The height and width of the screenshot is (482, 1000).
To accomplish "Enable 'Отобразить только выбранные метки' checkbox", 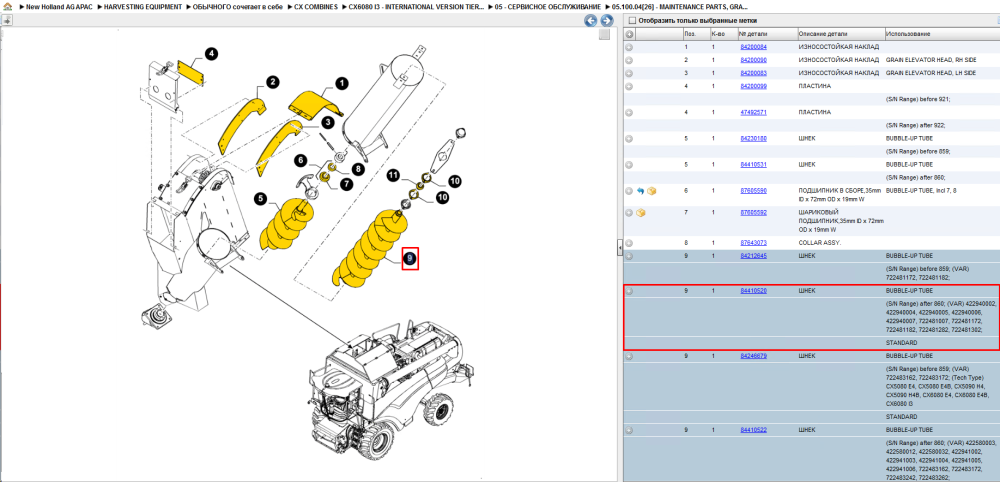I will [631, 20].
